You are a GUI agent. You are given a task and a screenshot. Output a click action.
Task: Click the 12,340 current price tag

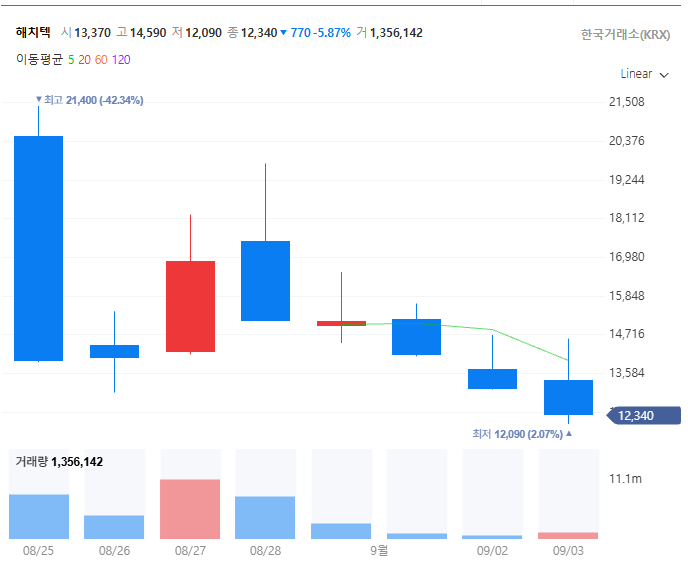click(x=644, y=415)
